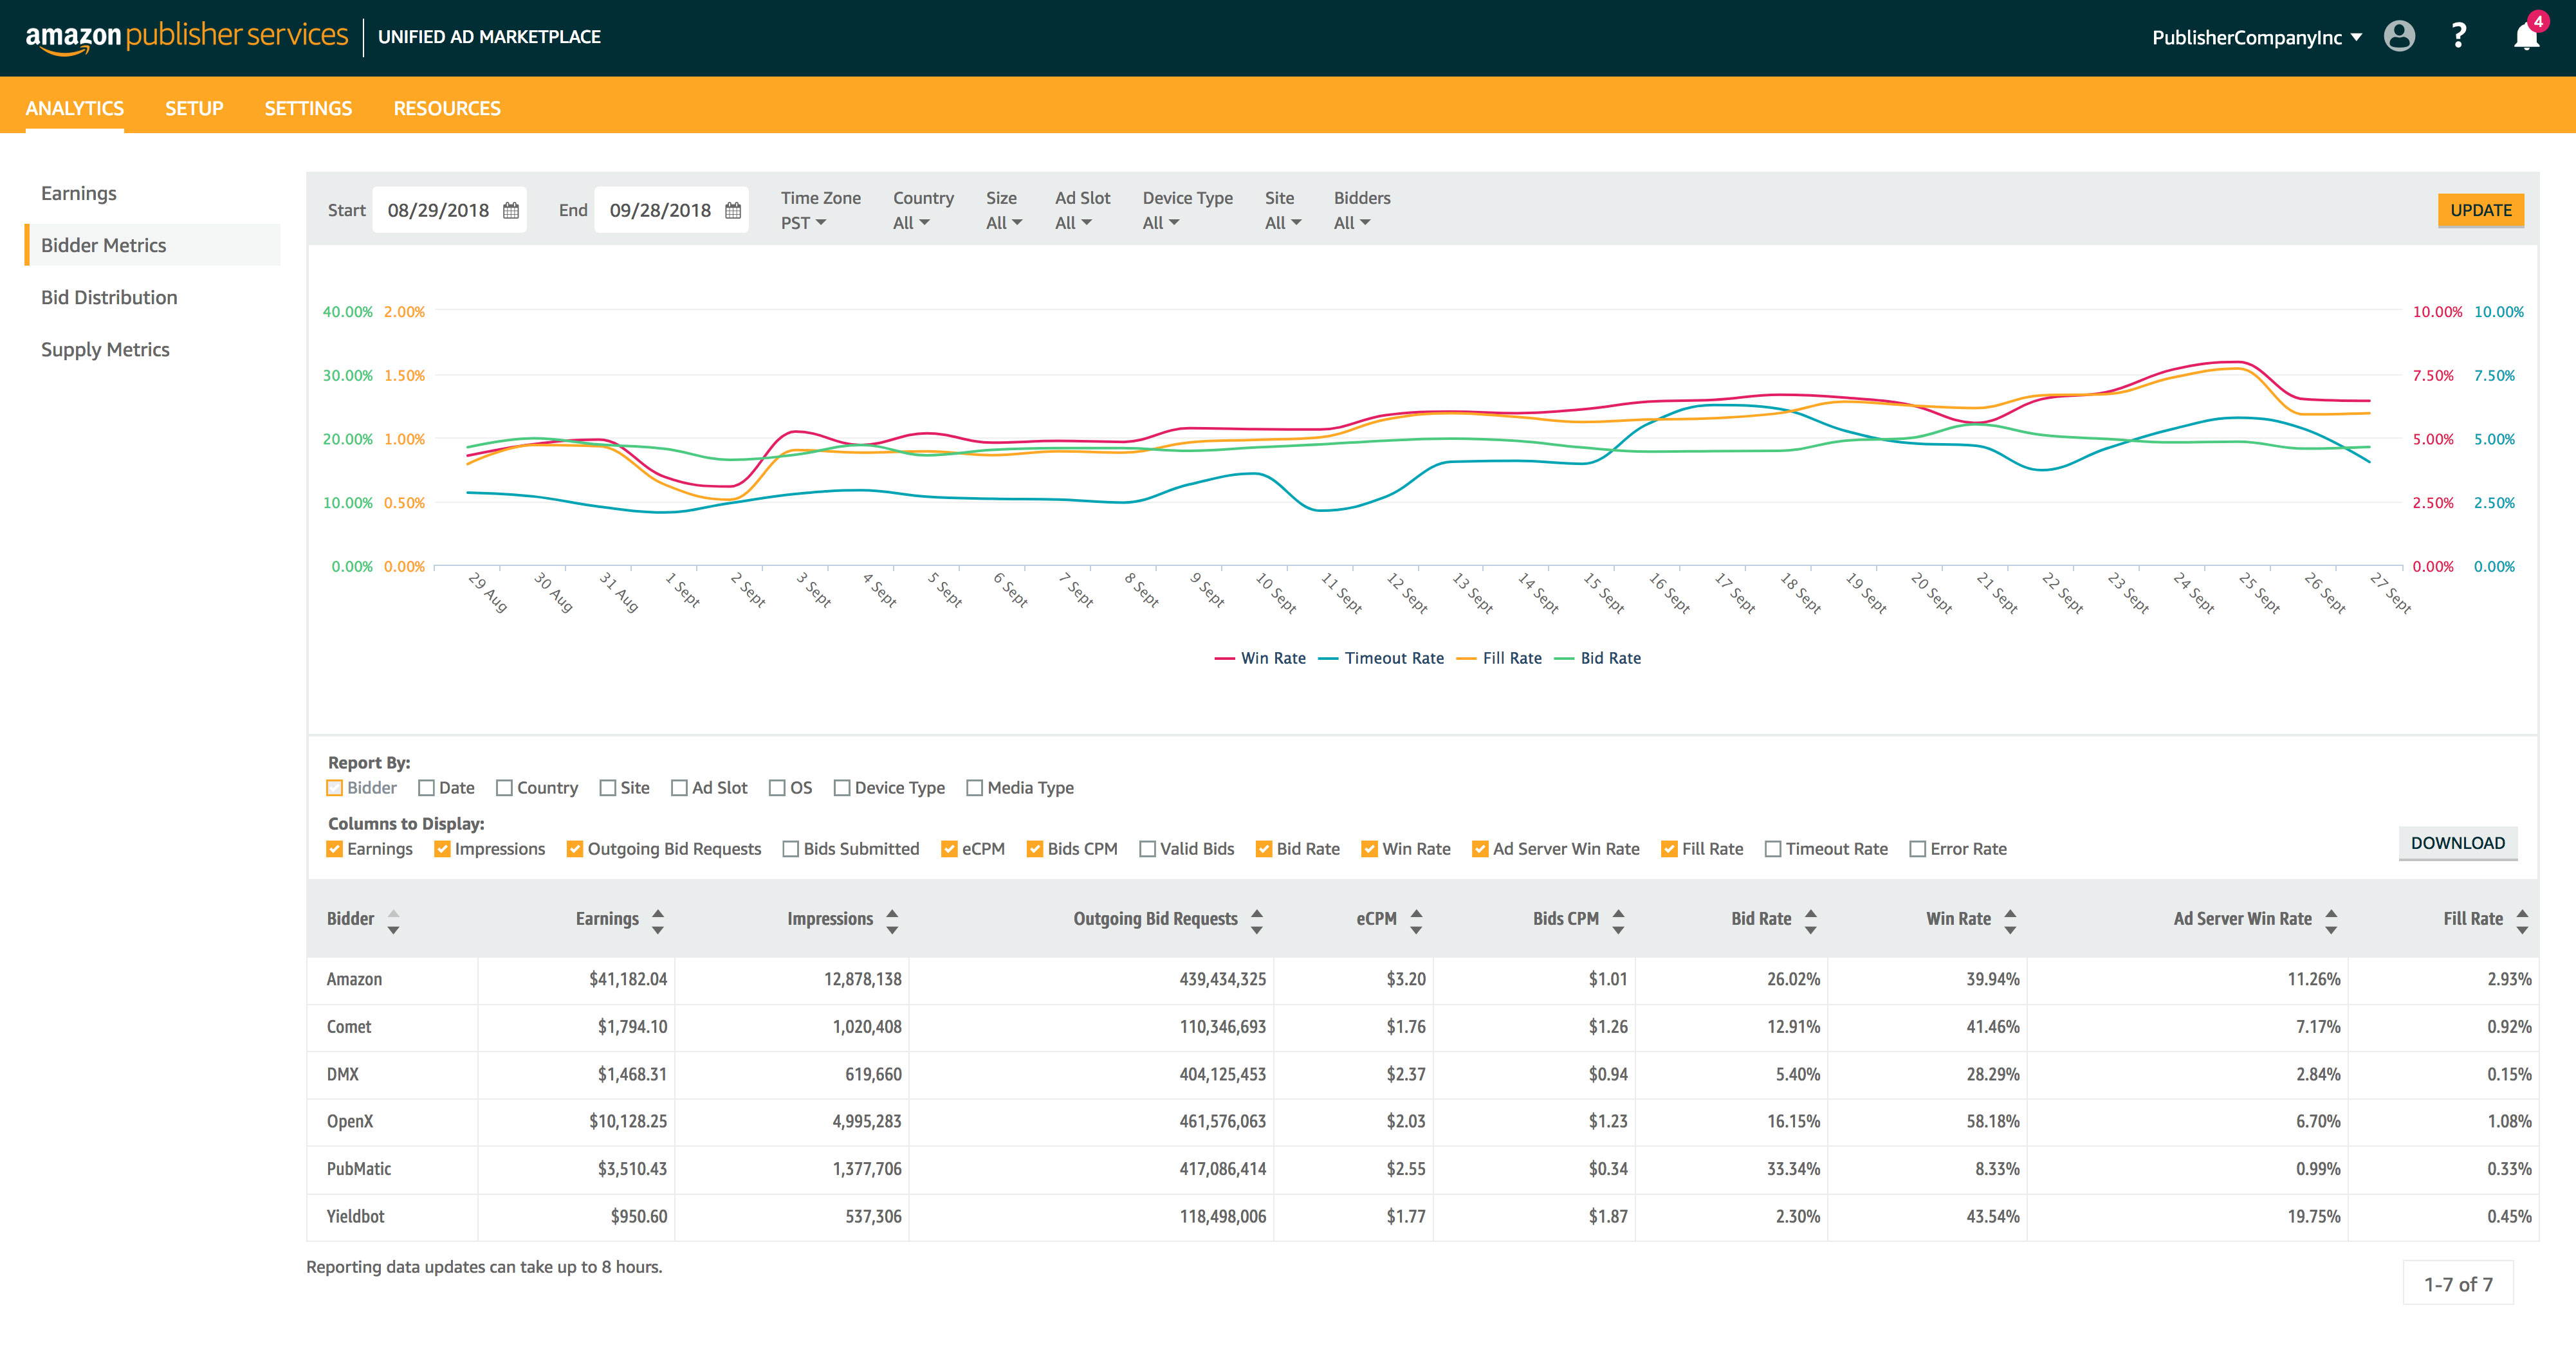Check the OS report-by checkbox
Image resolution: width=2576 pixels, height=1357 pixels.
[x=778, y=788]
